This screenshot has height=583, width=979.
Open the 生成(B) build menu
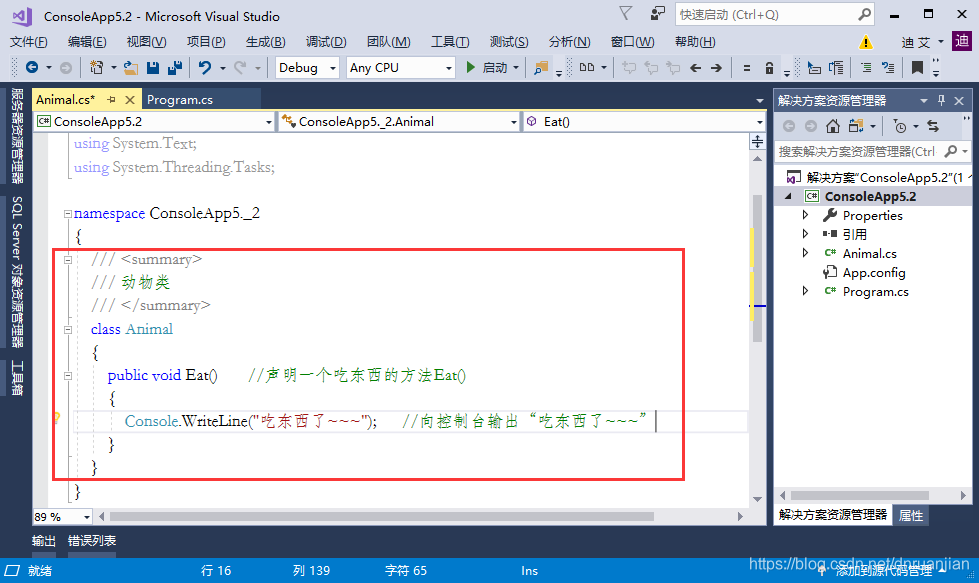tap(265, 42)
